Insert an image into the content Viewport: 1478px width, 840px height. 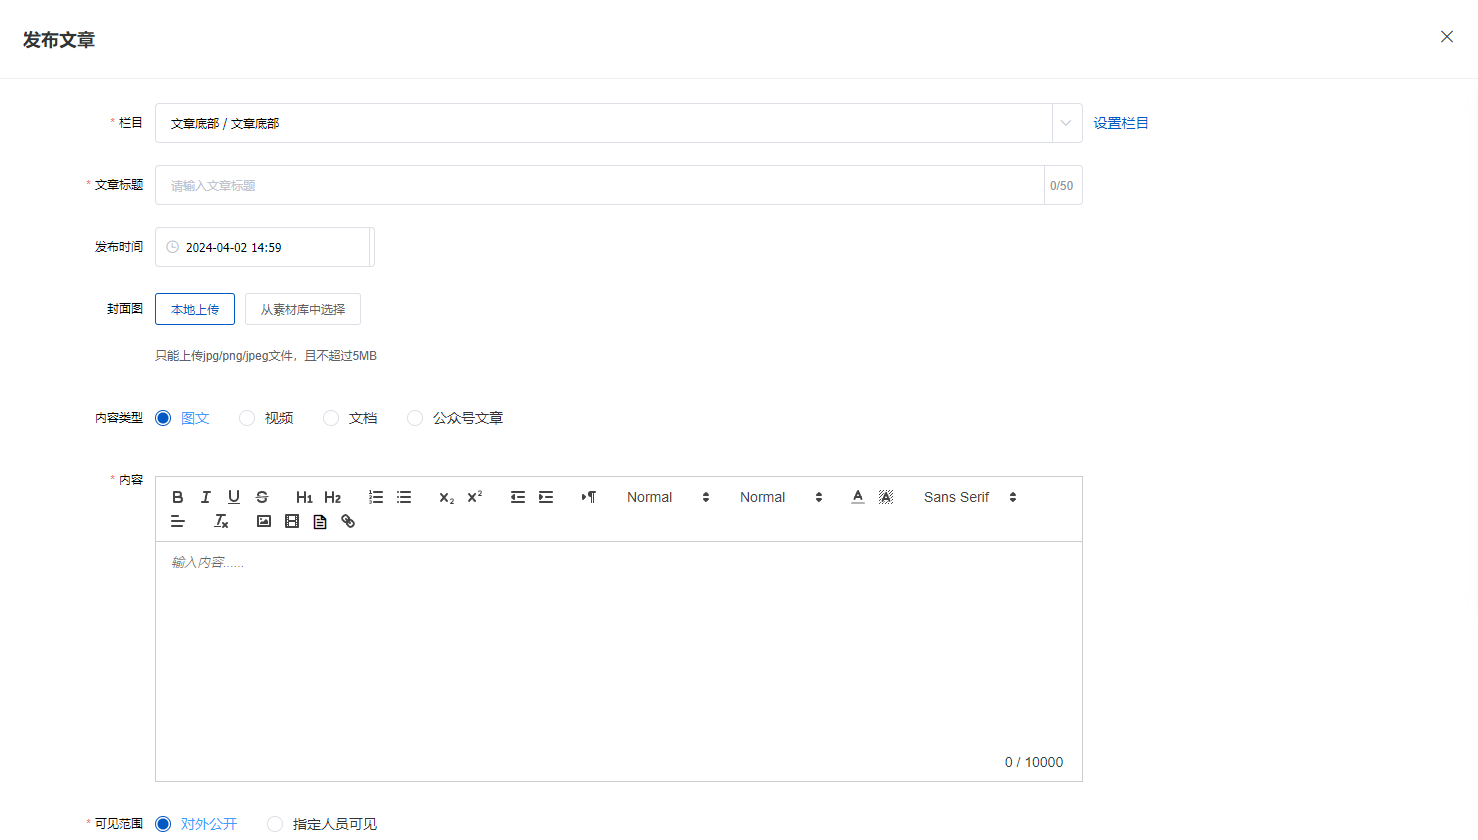coord(264,521)
